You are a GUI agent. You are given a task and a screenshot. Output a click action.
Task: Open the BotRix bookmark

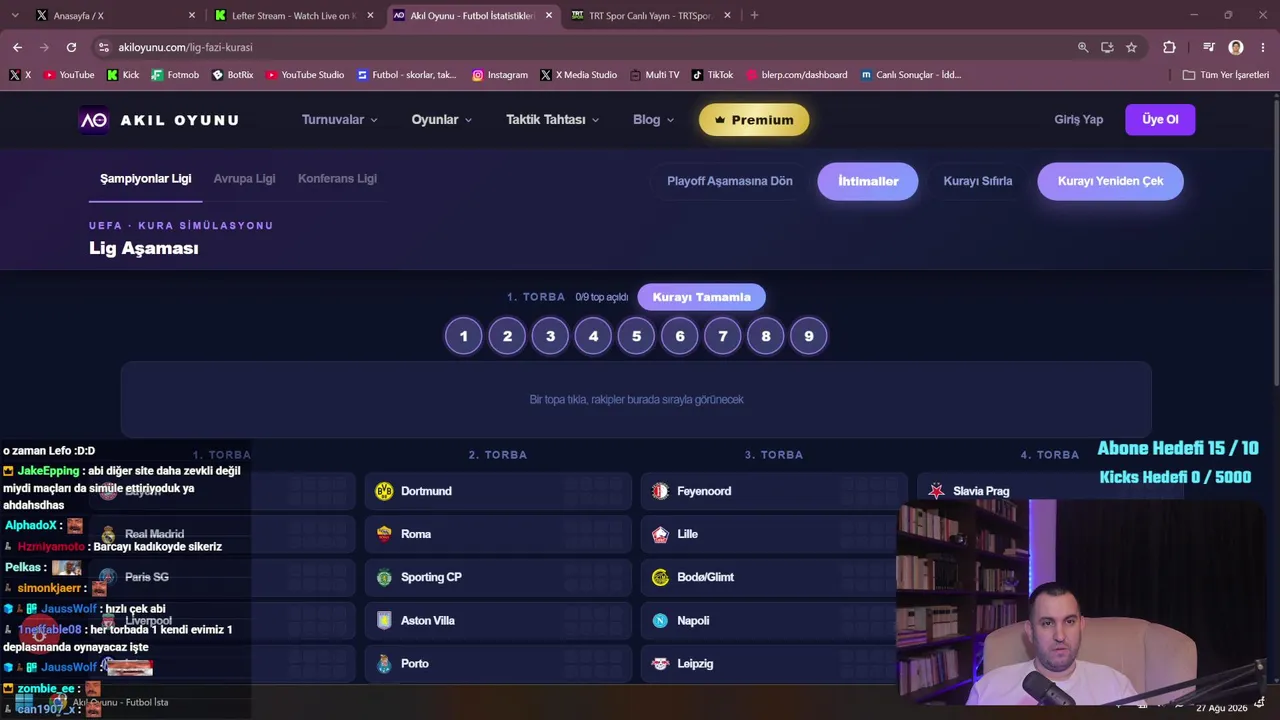coord(232,75)
